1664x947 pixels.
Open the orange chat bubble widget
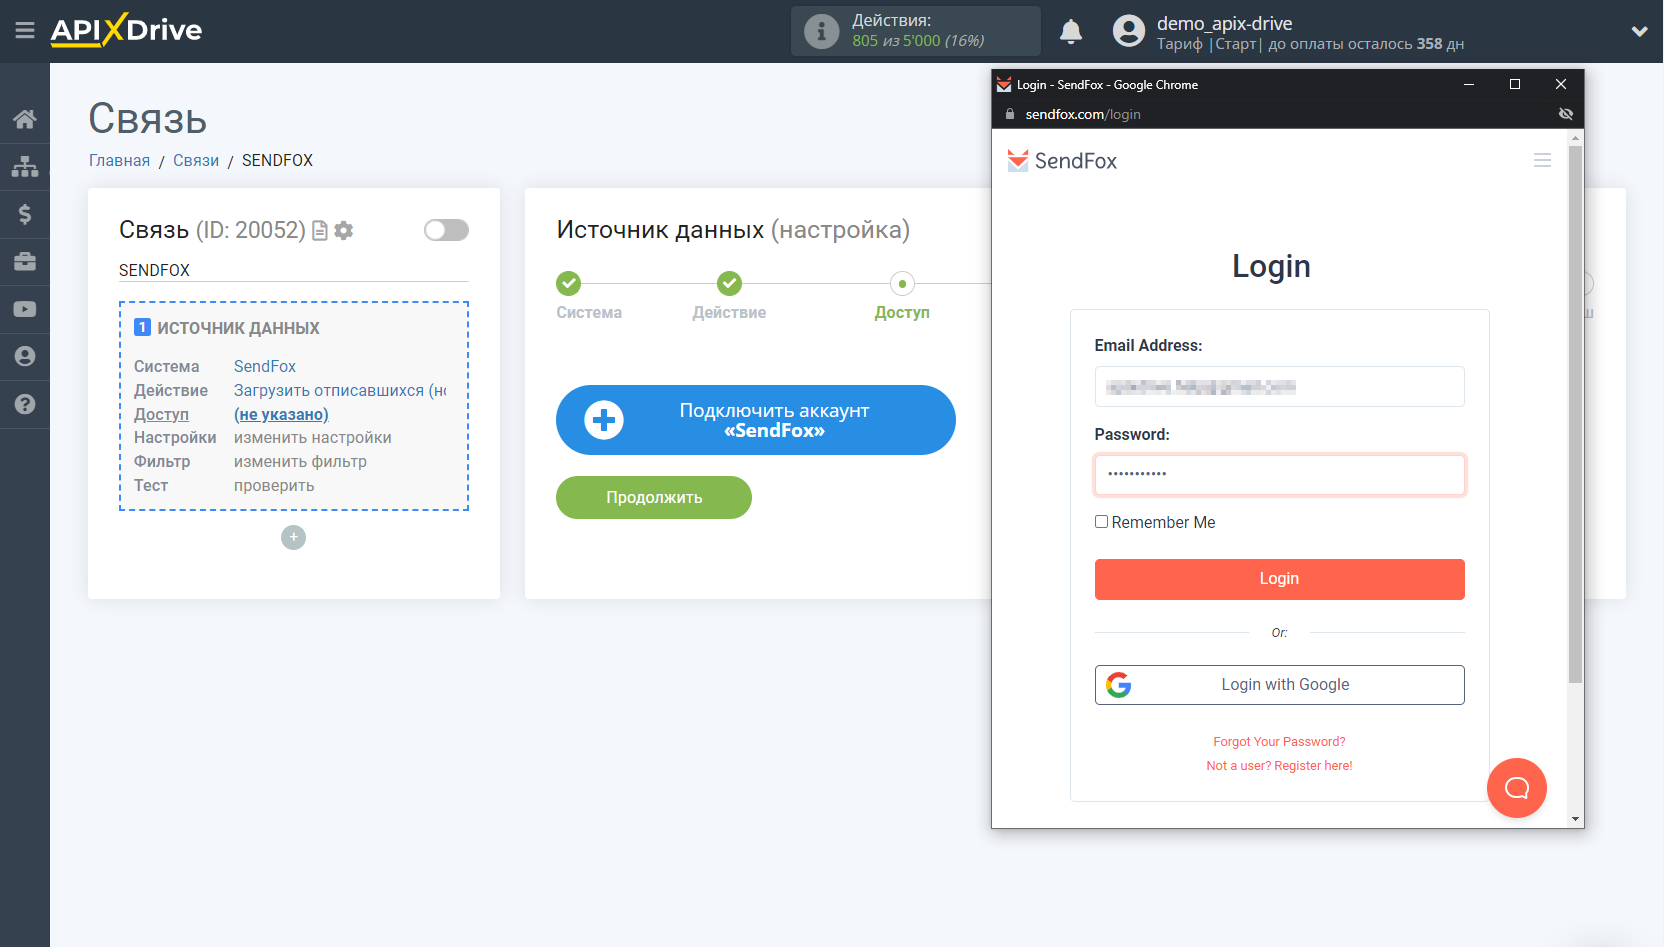[1517, 788]
